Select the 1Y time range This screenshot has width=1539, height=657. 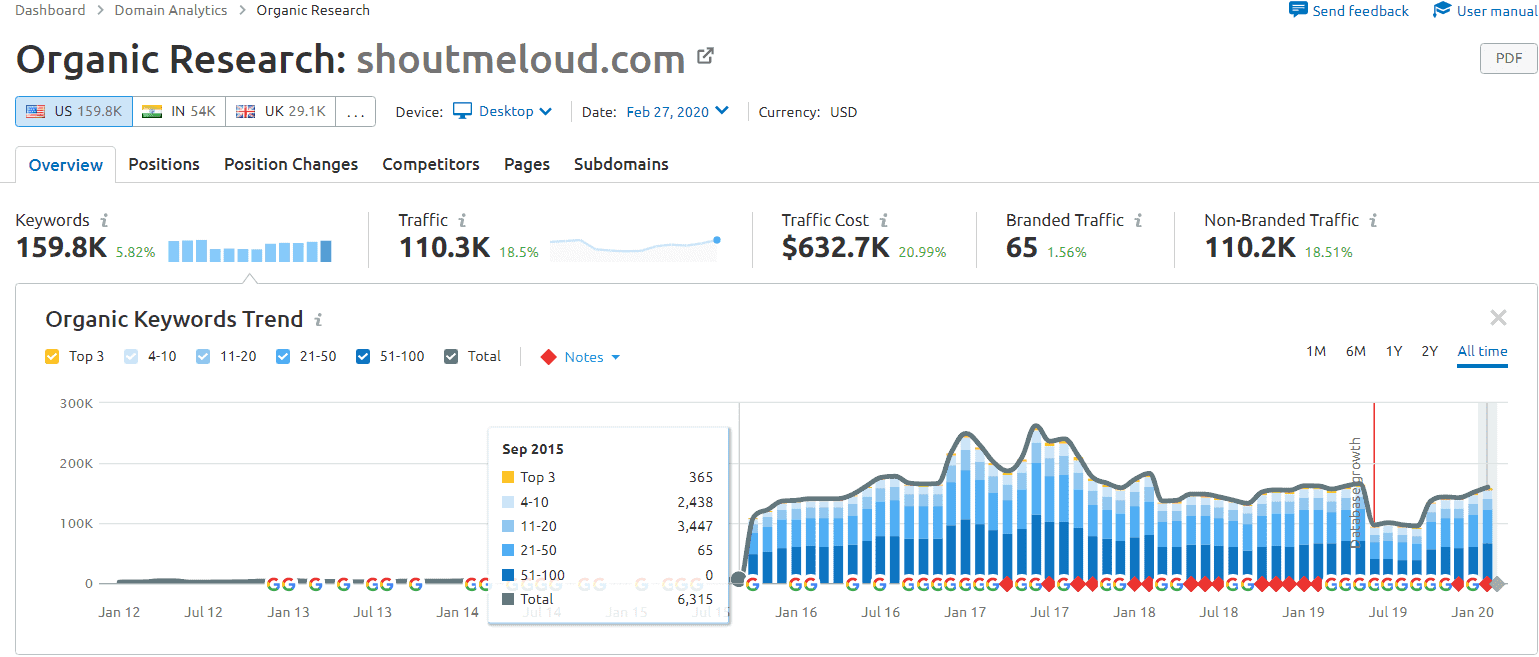(x=1394, y=351)
